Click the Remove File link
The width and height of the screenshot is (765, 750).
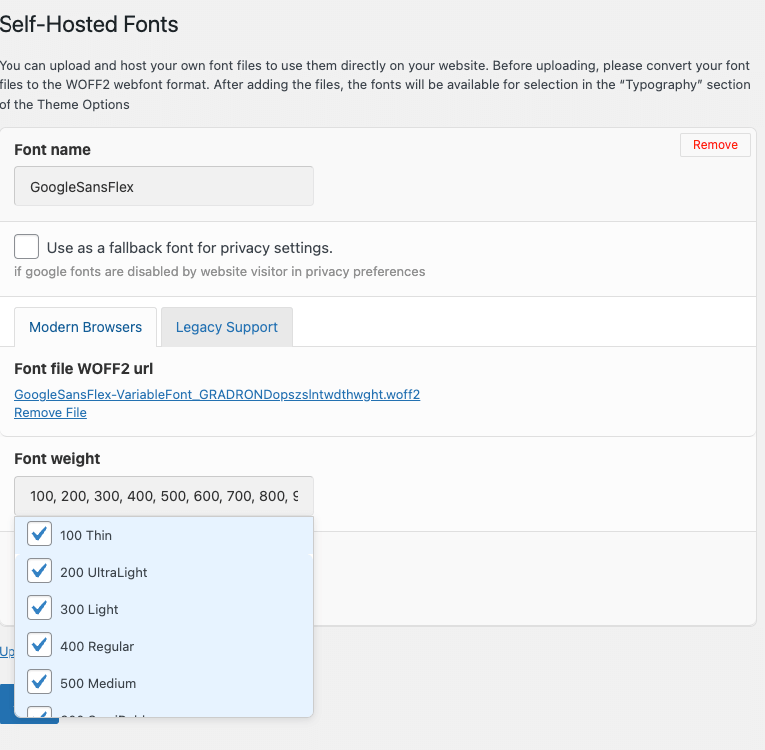(x=50, y=412)
